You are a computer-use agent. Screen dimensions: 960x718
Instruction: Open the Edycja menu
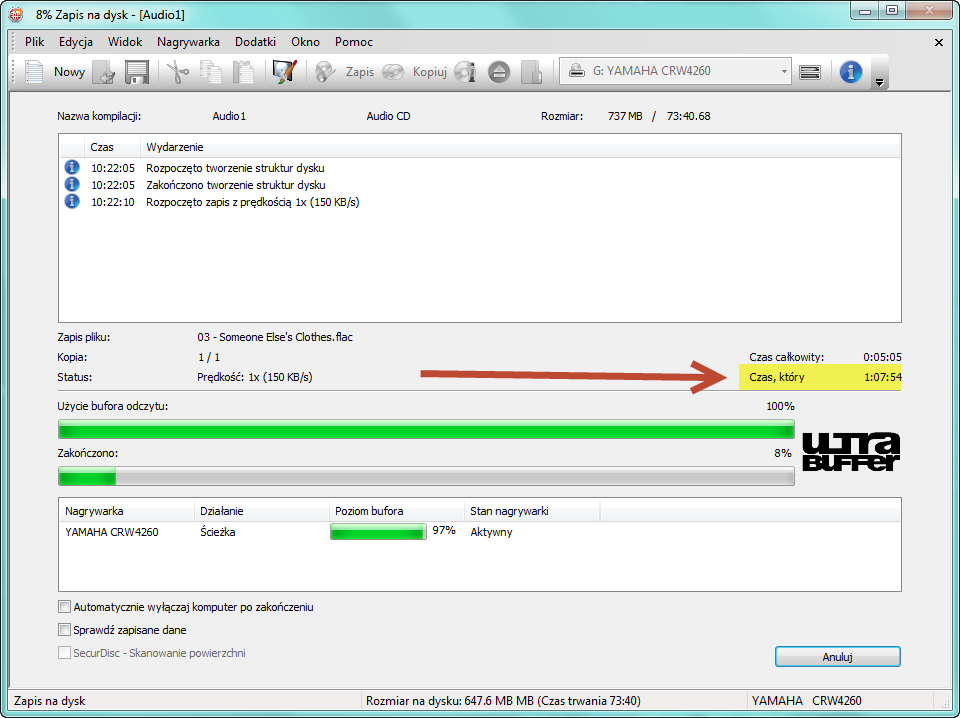pyautogui.click(x=76, y=42)
